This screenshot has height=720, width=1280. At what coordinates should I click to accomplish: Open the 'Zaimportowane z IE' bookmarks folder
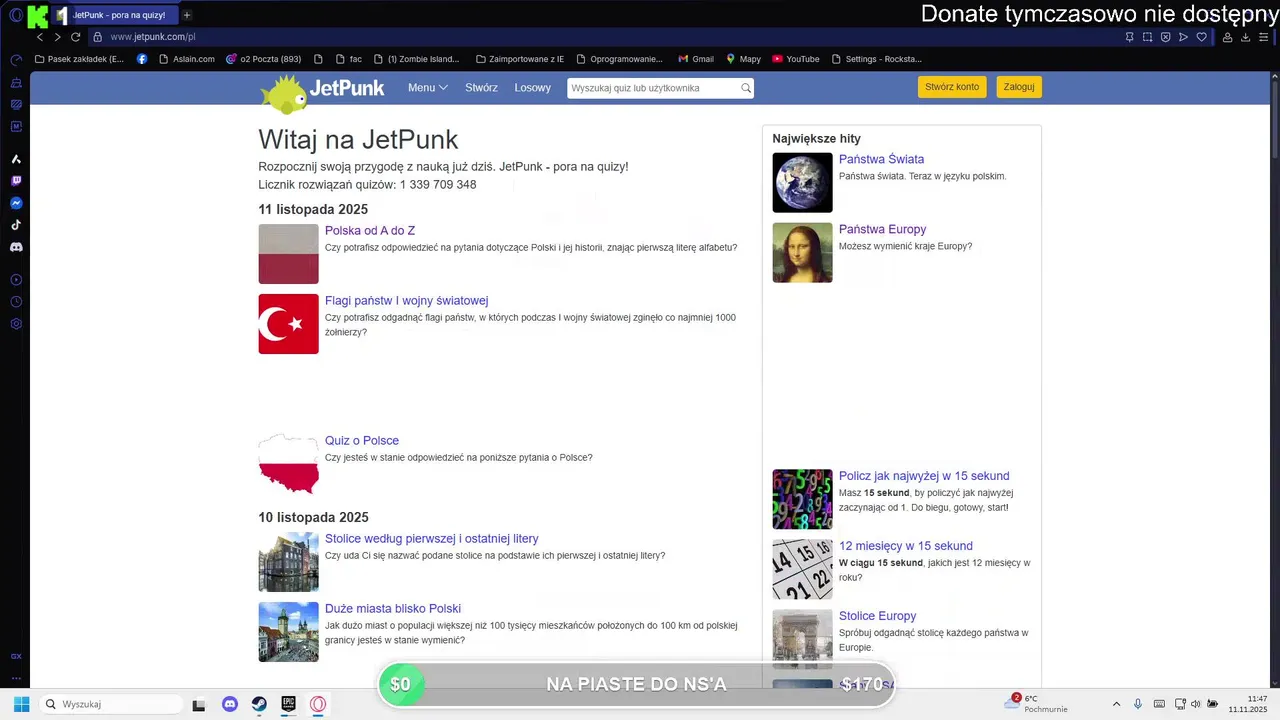(520, 59)
